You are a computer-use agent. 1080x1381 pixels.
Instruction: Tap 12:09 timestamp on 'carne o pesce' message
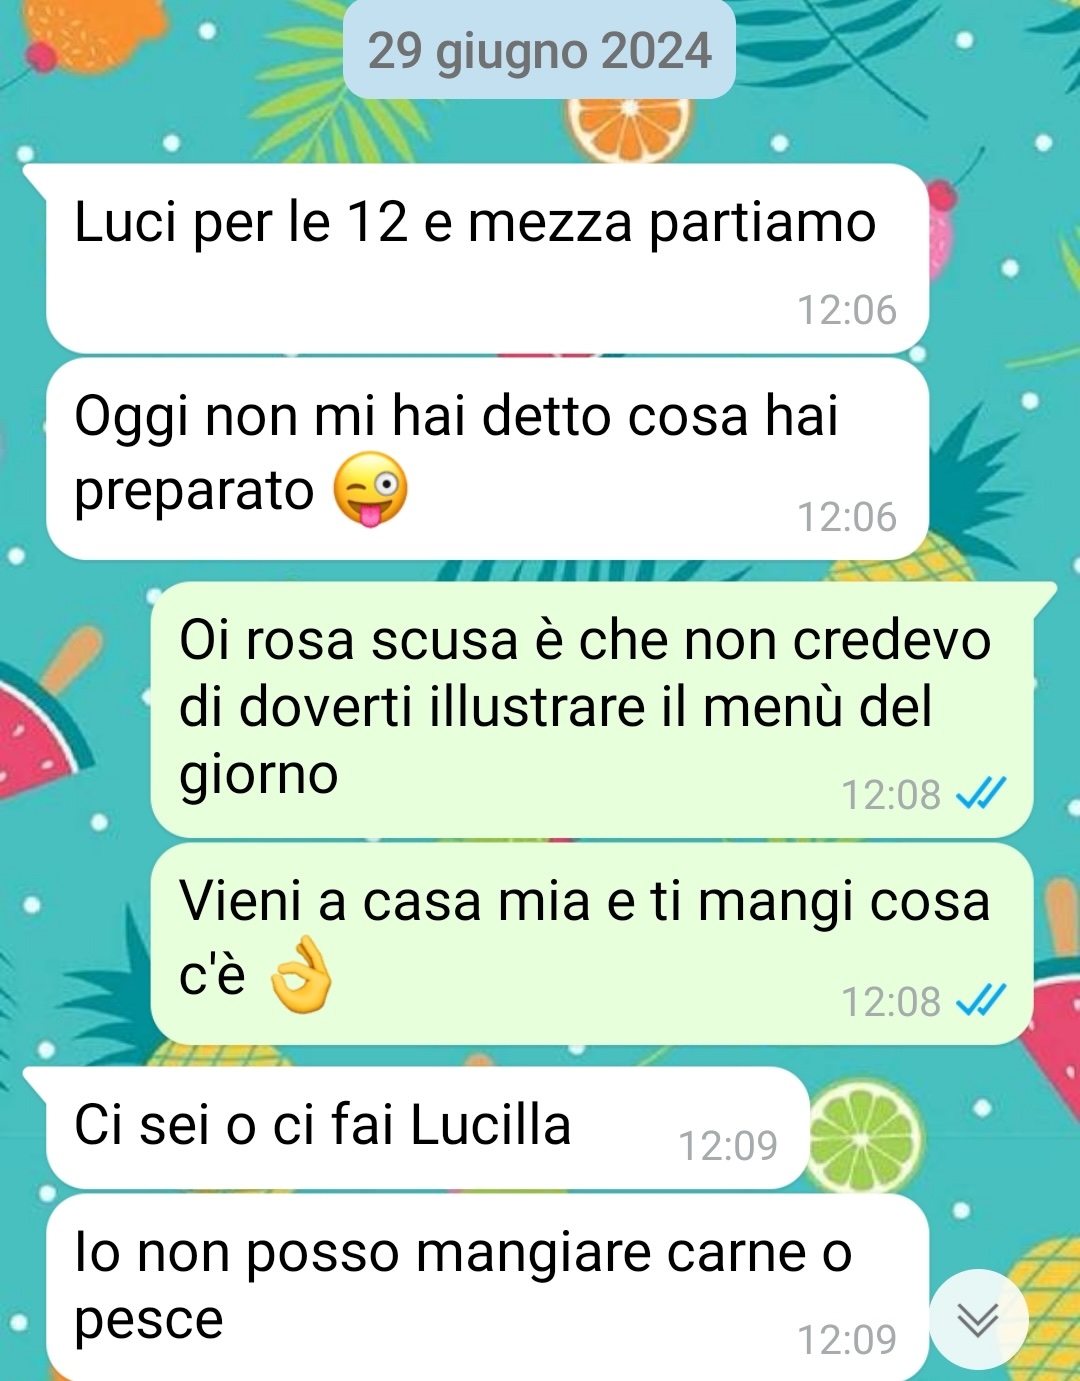(x=847, y=1339)
